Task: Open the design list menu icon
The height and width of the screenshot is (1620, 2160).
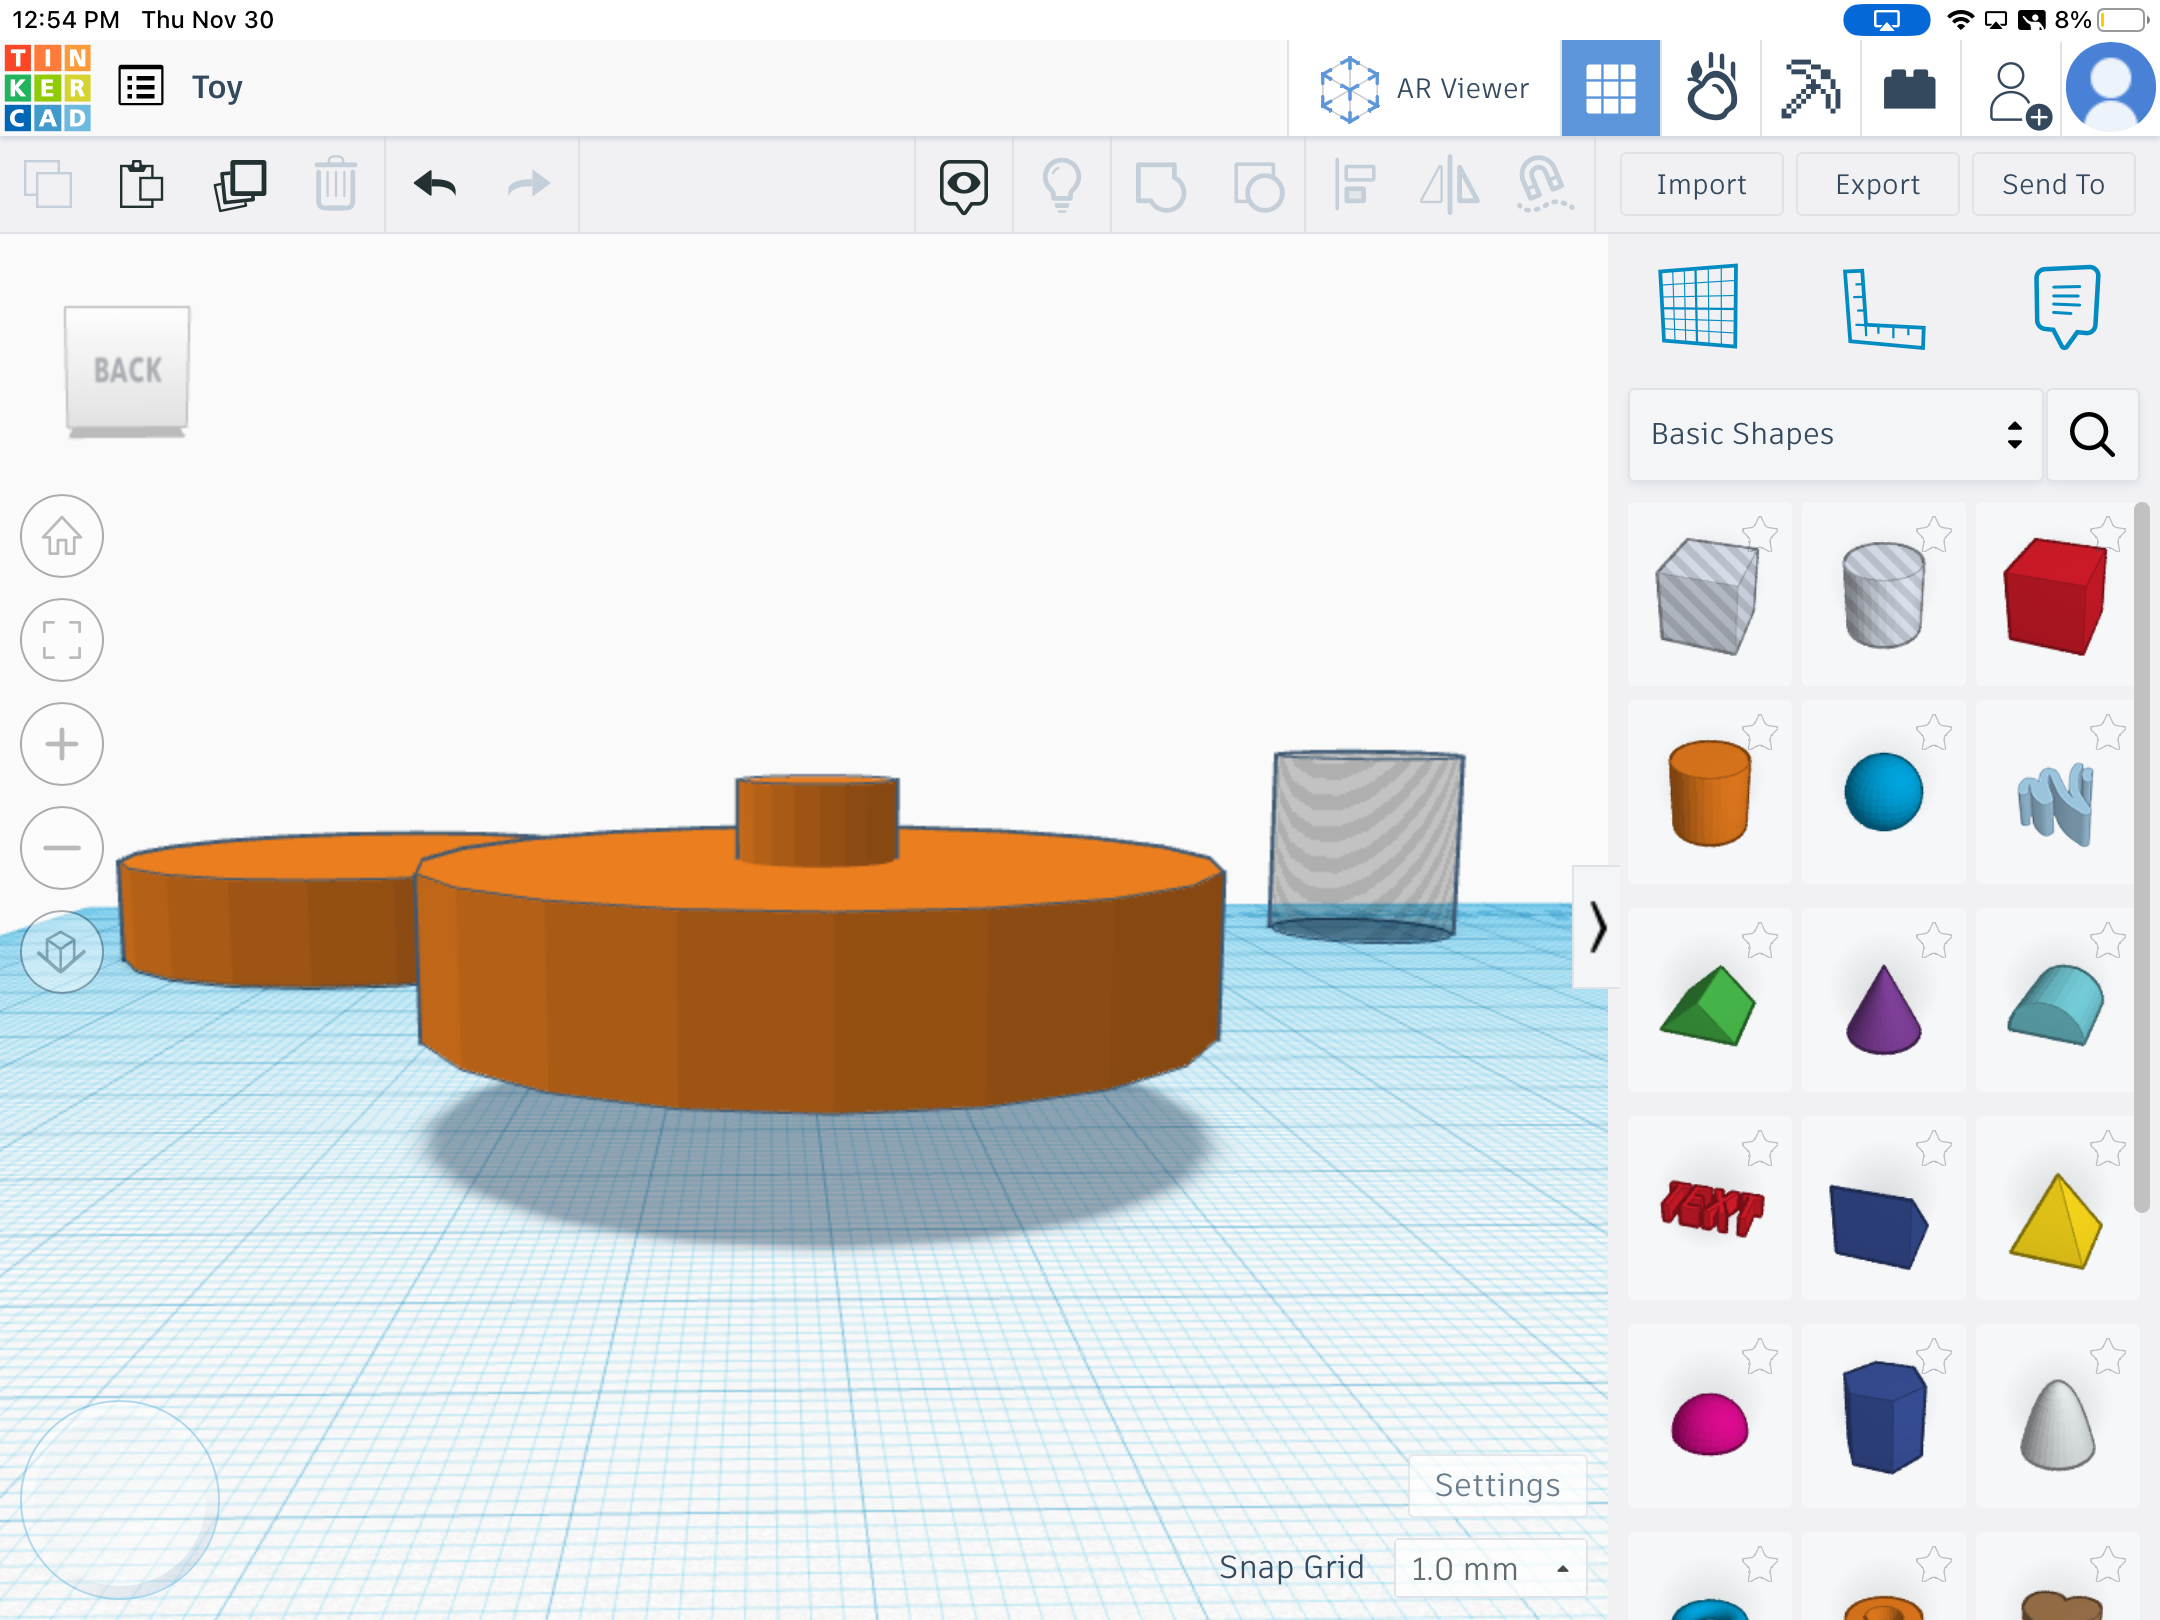Action: click(x=141, y=87)
